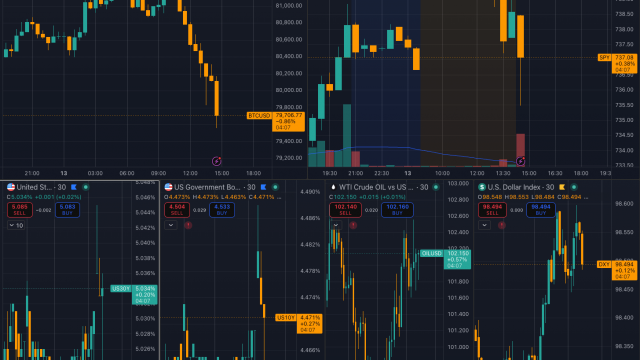Click the oil drop icon on WTI Crude chart
Image resolution: width=640 pixels, height=360 pixels.
333,187
